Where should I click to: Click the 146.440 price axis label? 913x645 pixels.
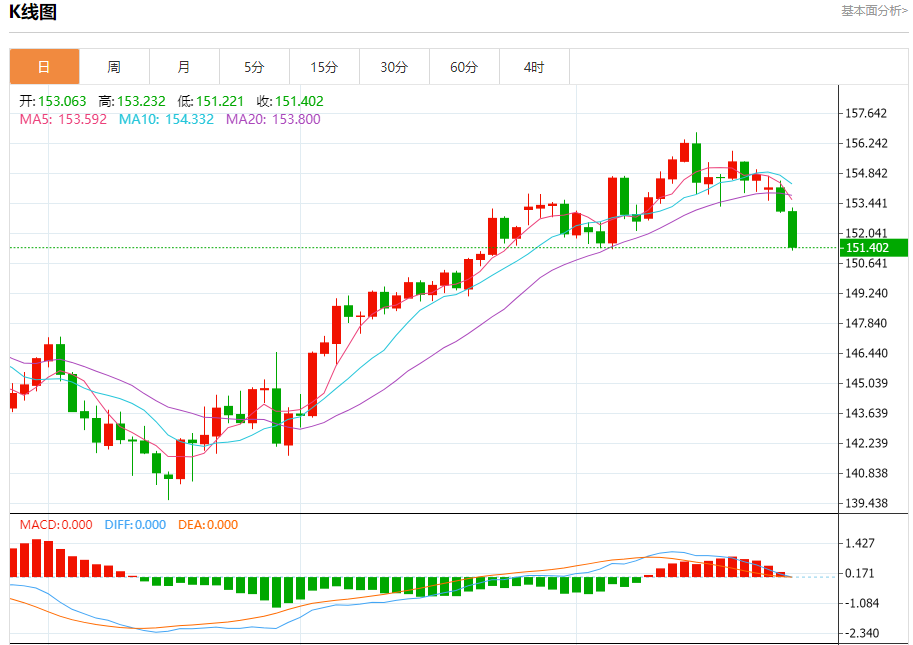coord(866,353)
